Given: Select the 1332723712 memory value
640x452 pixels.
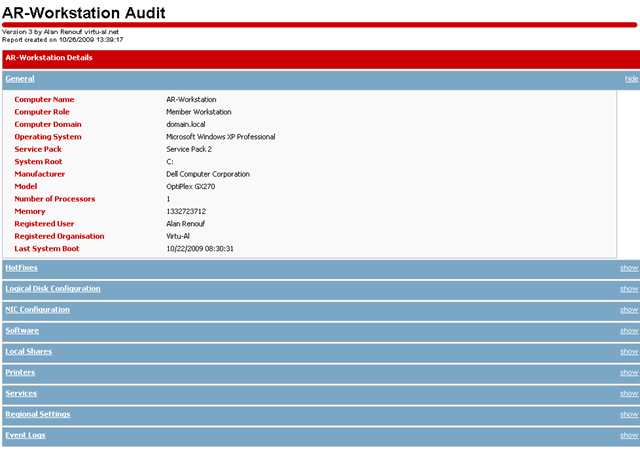Looking at the screenshot, I should point(186,212).
